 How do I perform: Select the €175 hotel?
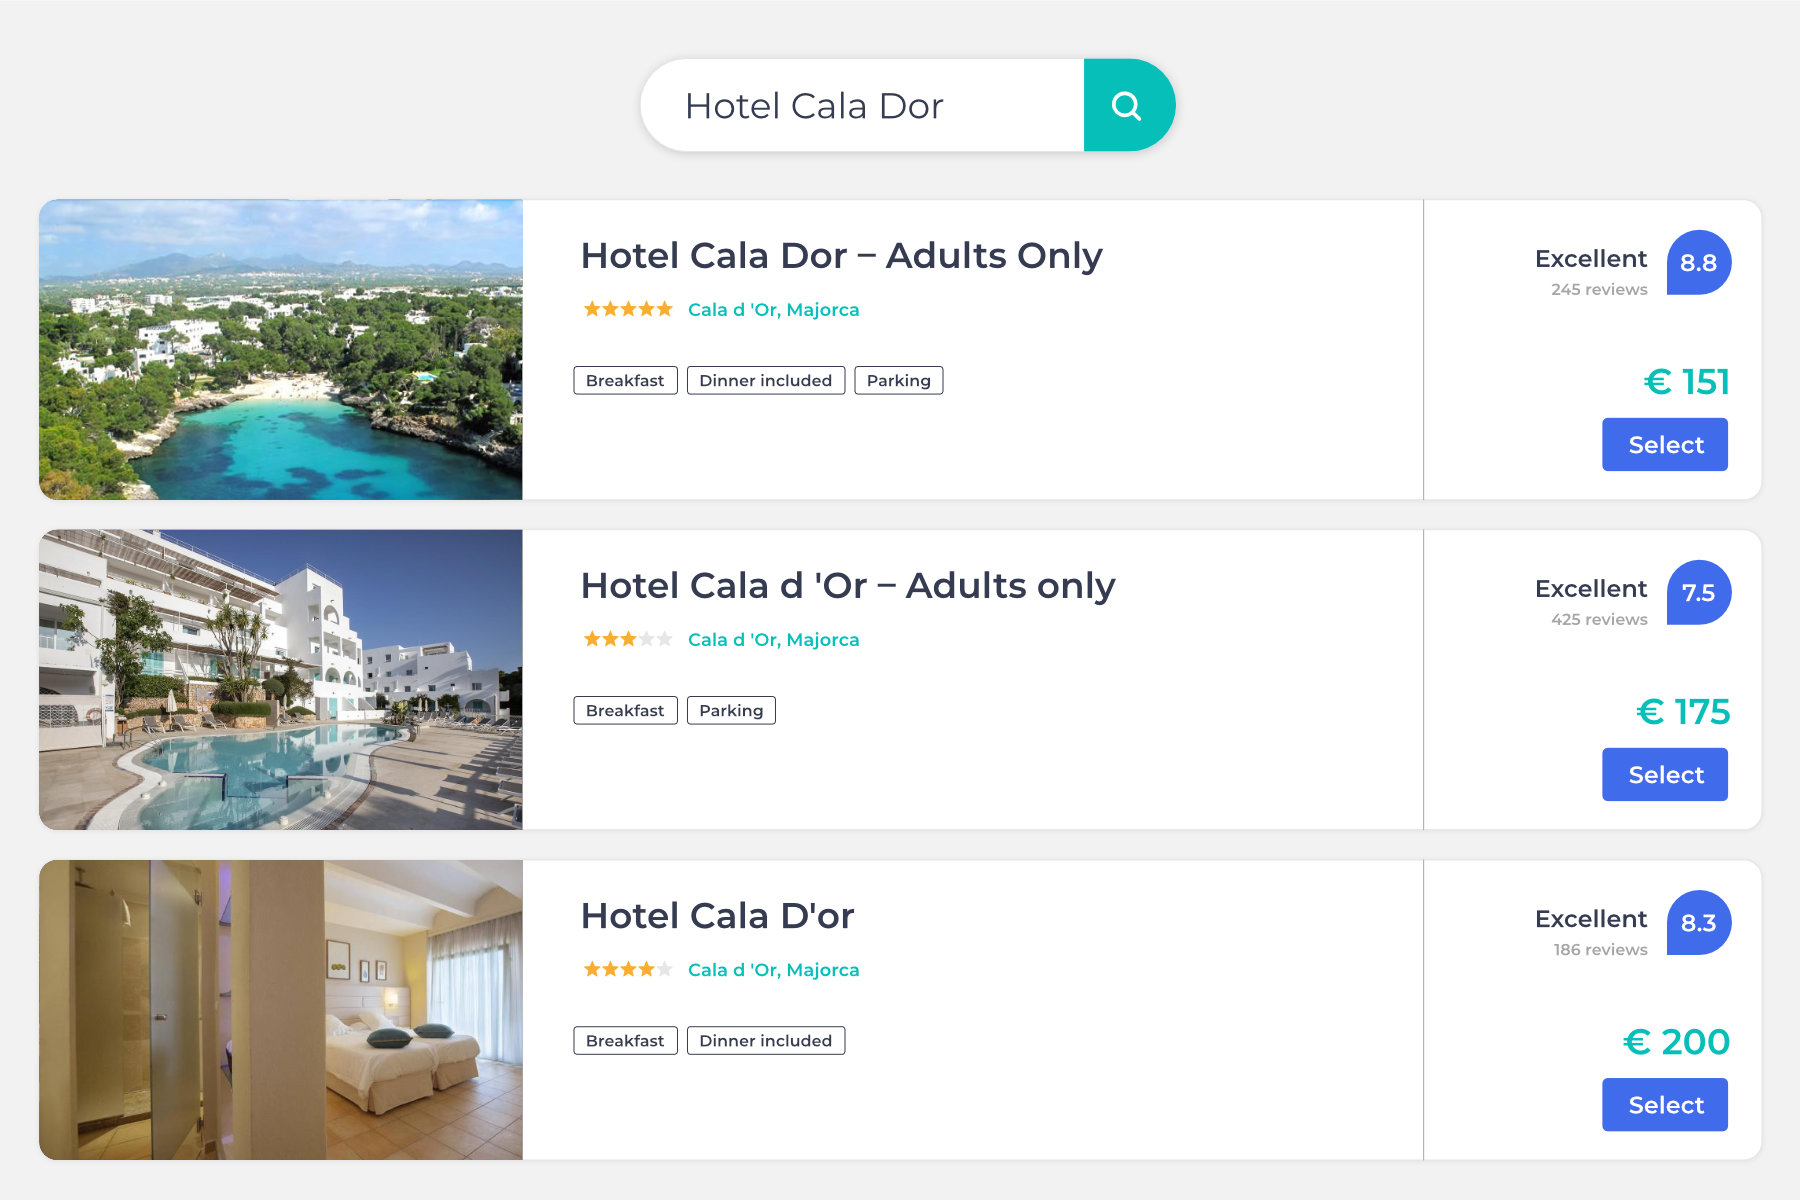(x=1664, y=775)
